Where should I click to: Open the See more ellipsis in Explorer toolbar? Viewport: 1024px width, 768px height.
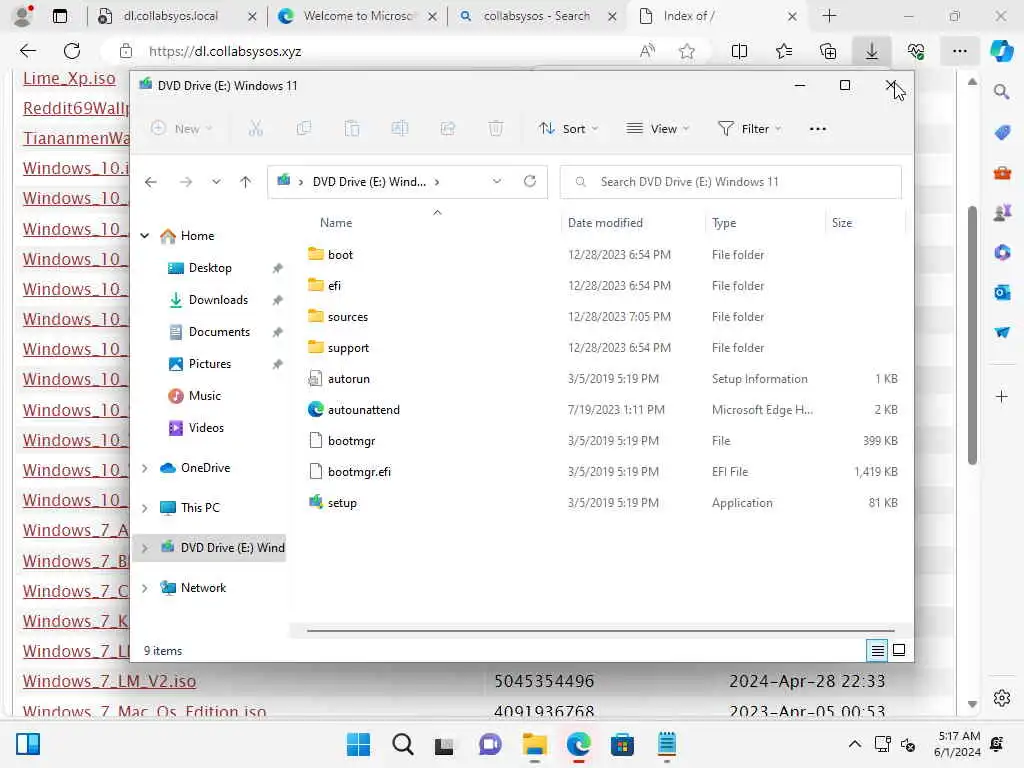(818, 129)
